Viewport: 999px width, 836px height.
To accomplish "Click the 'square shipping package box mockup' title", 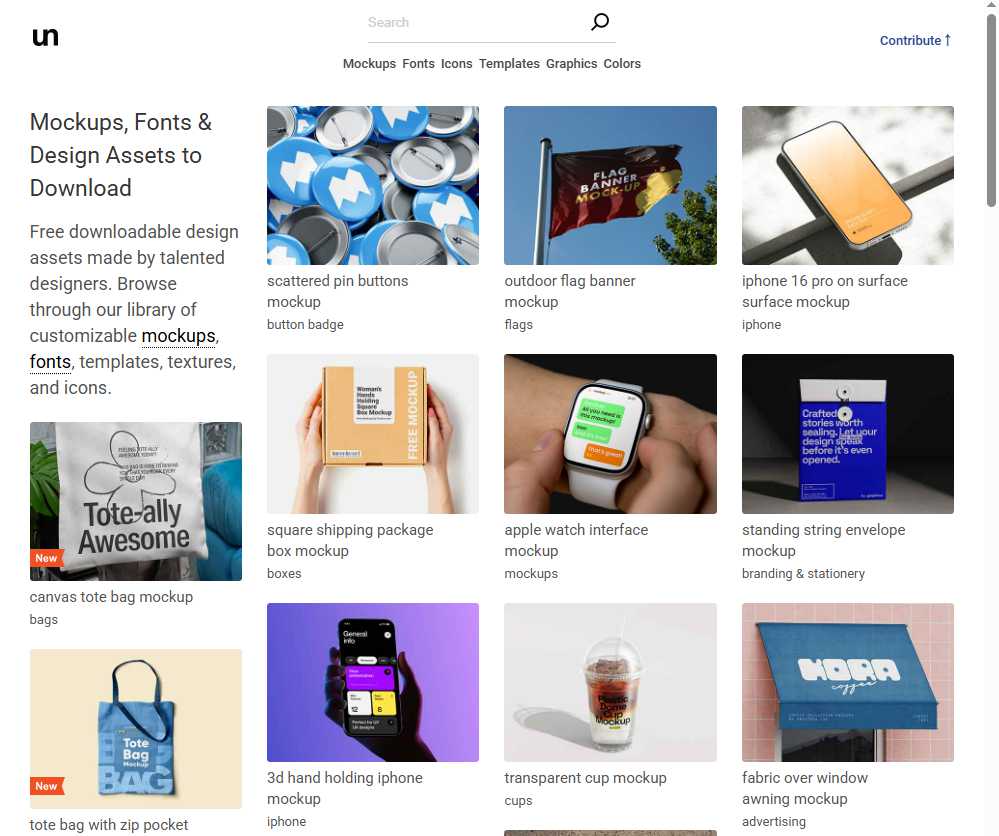I will point(350,540).
